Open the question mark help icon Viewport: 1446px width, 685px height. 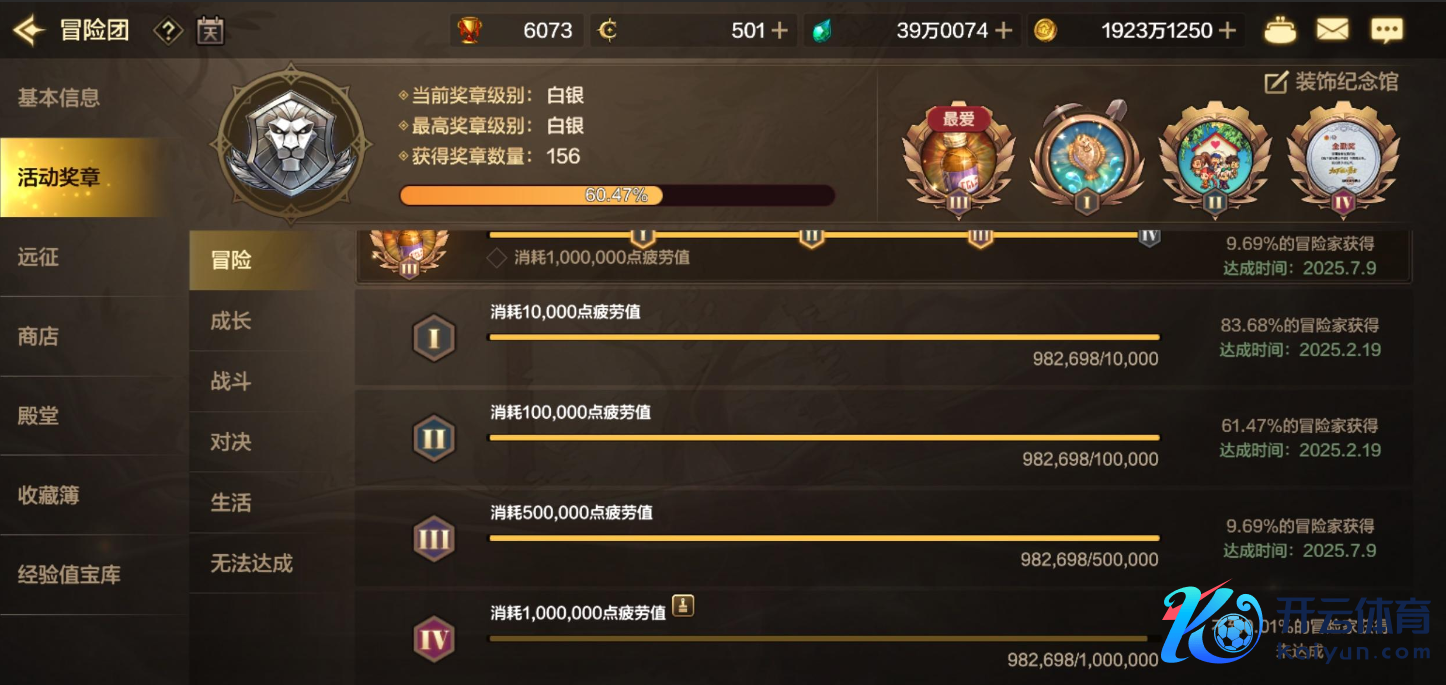coord(168,31)
